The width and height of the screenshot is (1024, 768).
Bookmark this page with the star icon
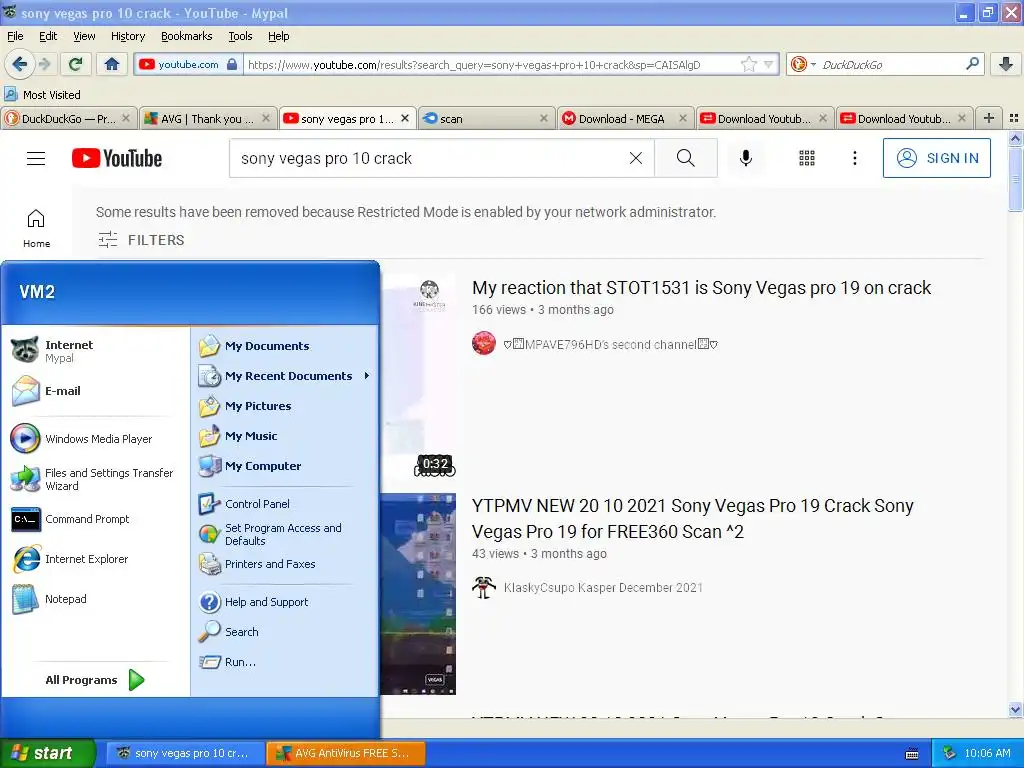(x=748, y=64)
